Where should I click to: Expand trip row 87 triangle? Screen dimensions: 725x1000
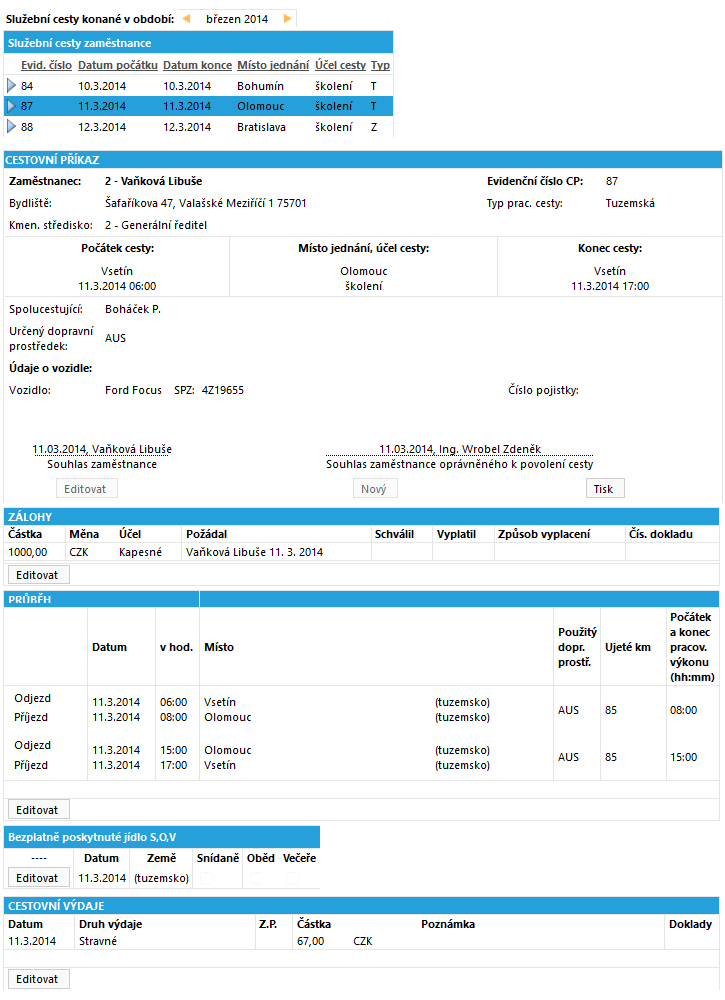click(x=11, y=106)
